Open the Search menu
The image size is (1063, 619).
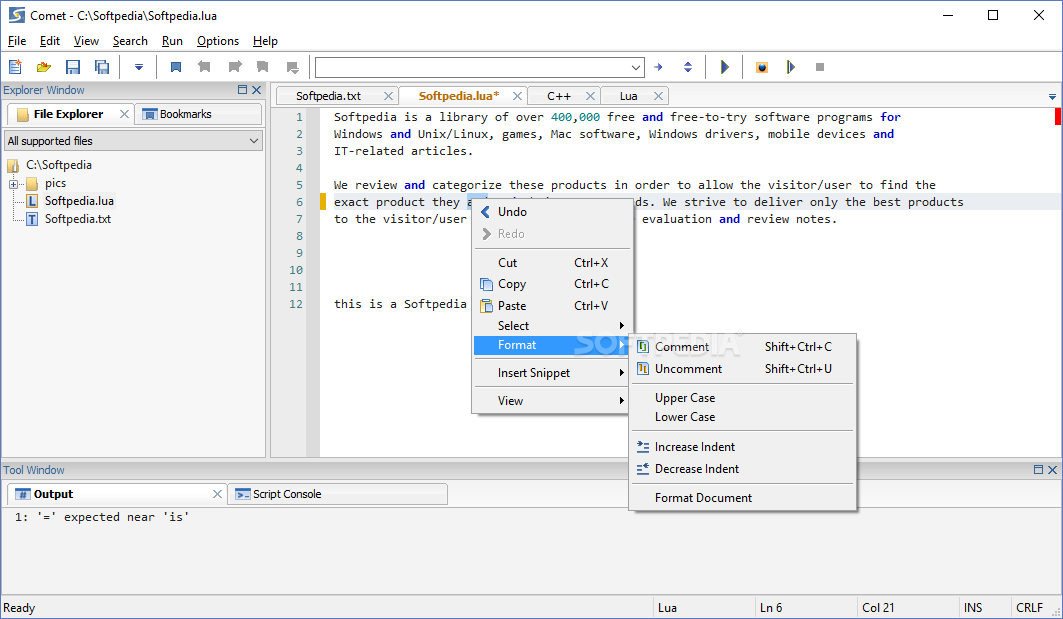pos(130,41)
